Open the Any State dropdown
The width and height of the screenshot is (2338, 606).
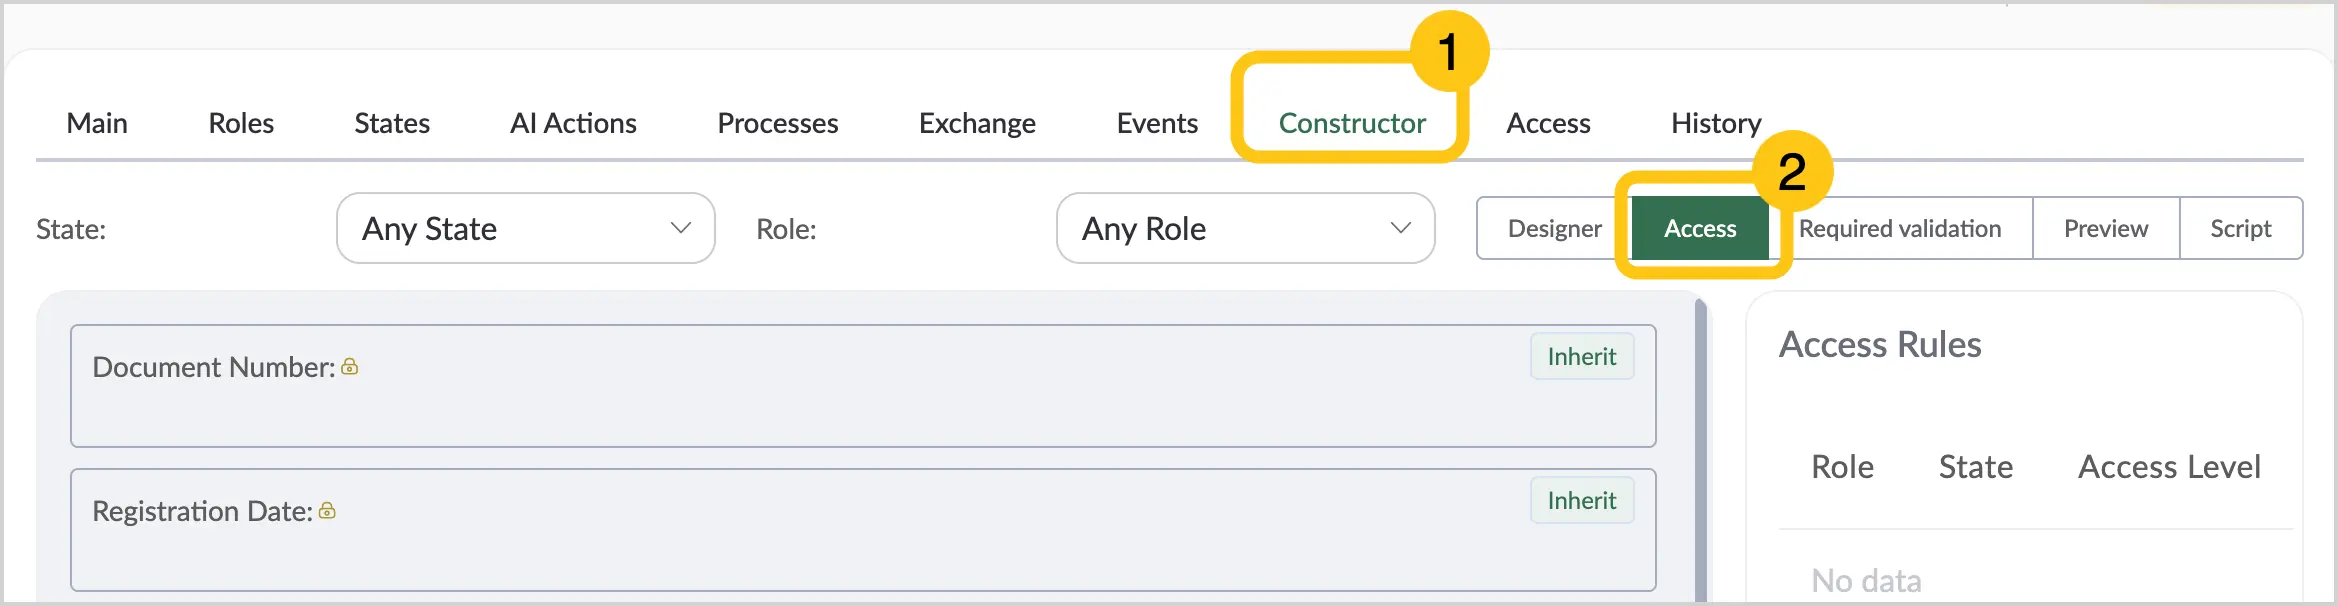tap(526, 228)
